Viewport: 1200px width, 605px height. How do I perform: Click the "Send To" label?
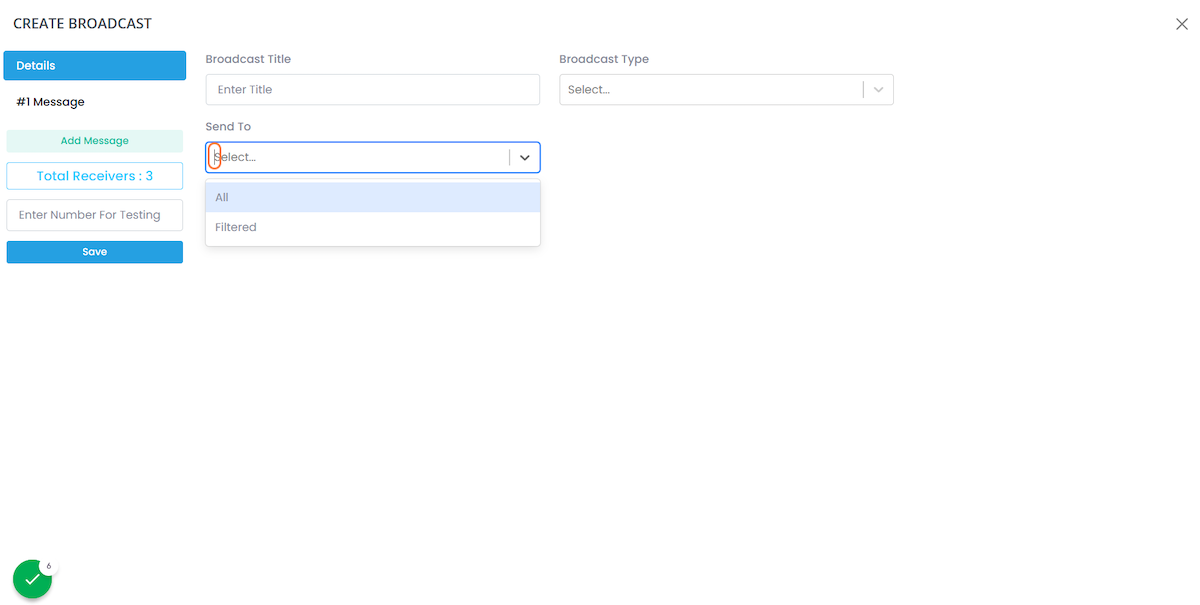coord(228,127)
